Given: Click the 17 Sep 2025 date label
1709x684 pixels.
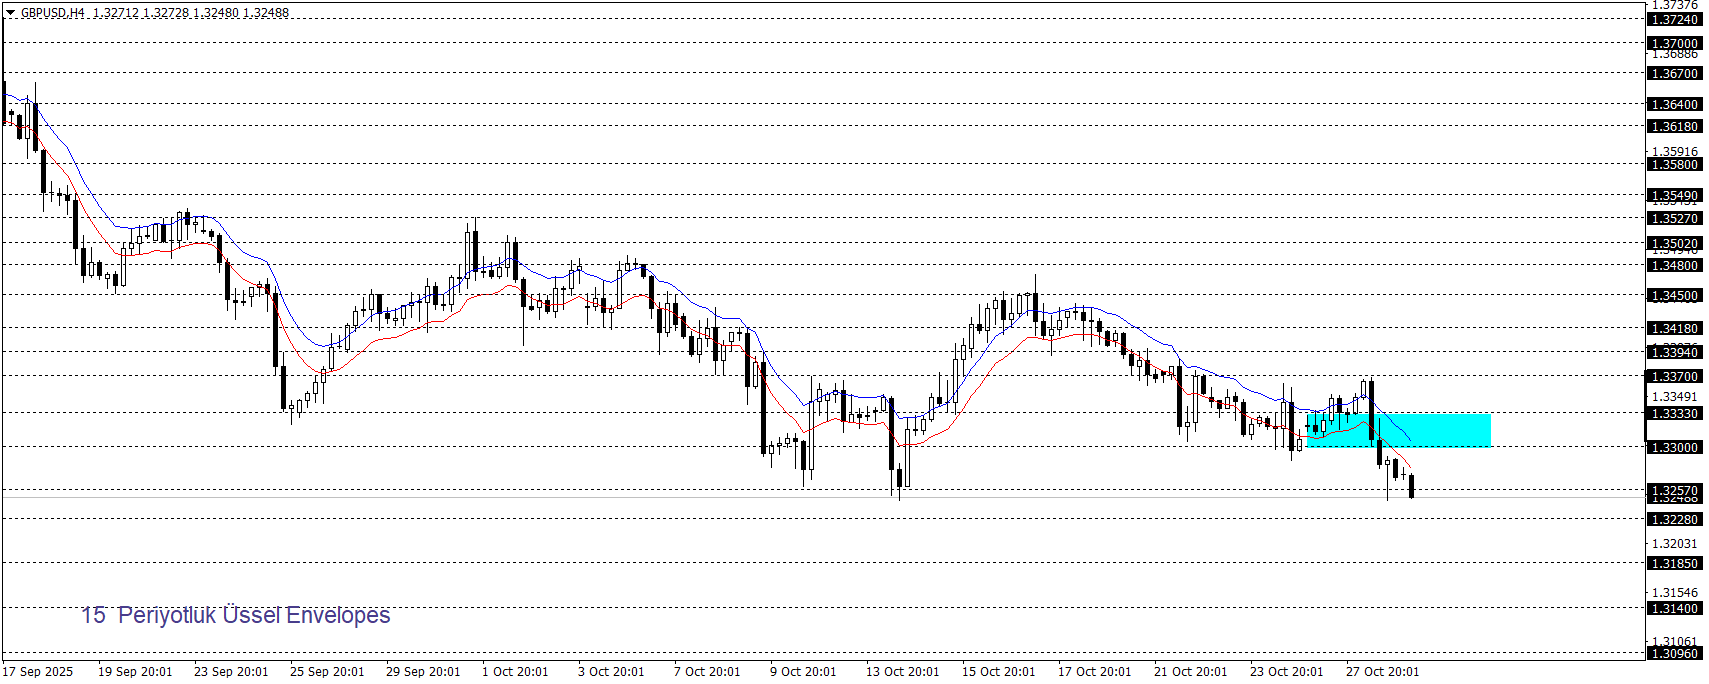Looking at the screenshot, I should coord(38,672).
